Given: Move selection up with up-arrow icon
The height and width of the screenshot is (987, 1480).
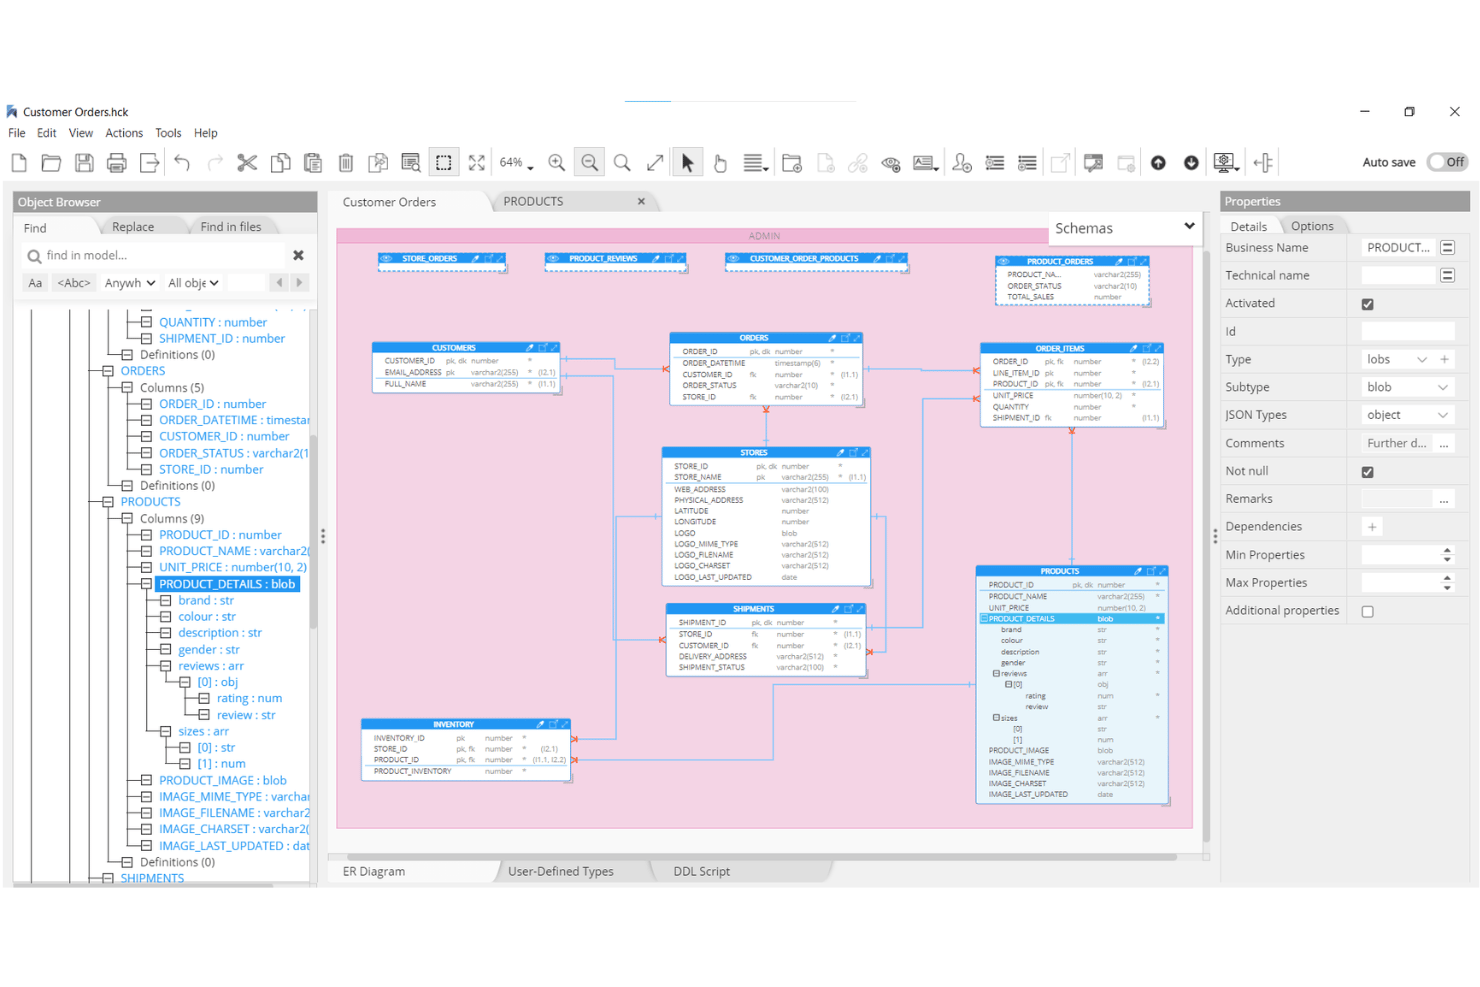Looking at the screenshot, I should [x=1158, y=163].
